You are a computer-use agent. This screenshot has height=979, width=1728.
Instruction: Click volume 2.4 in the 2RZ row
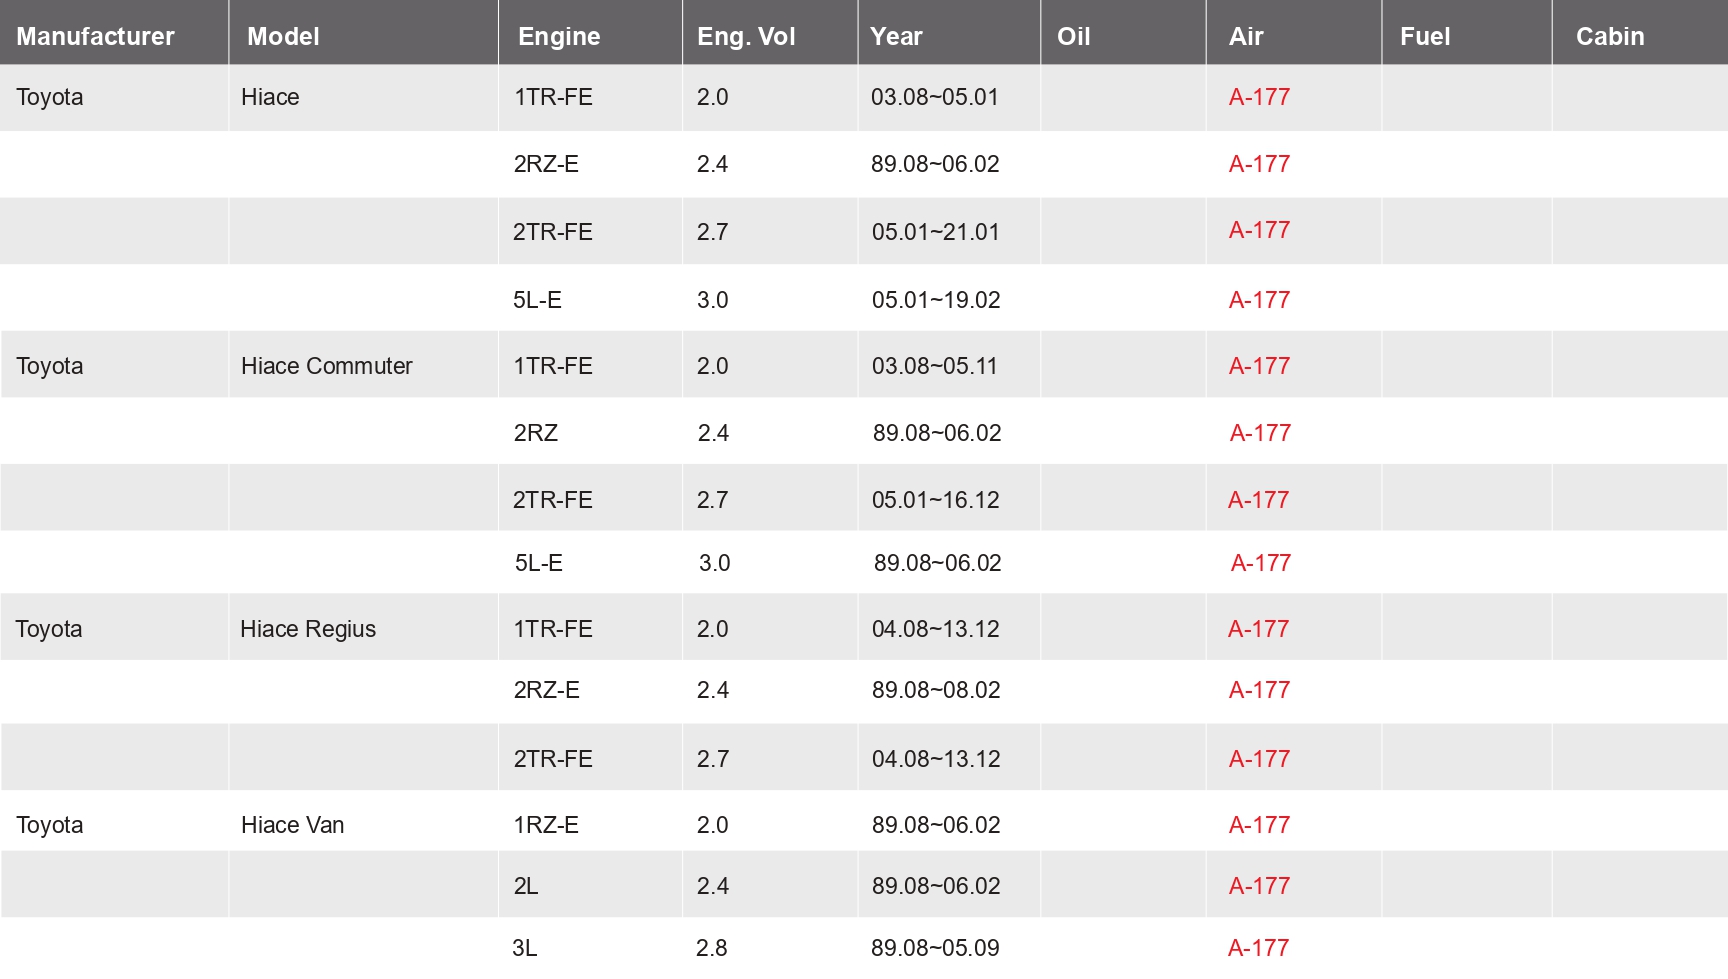713,433
